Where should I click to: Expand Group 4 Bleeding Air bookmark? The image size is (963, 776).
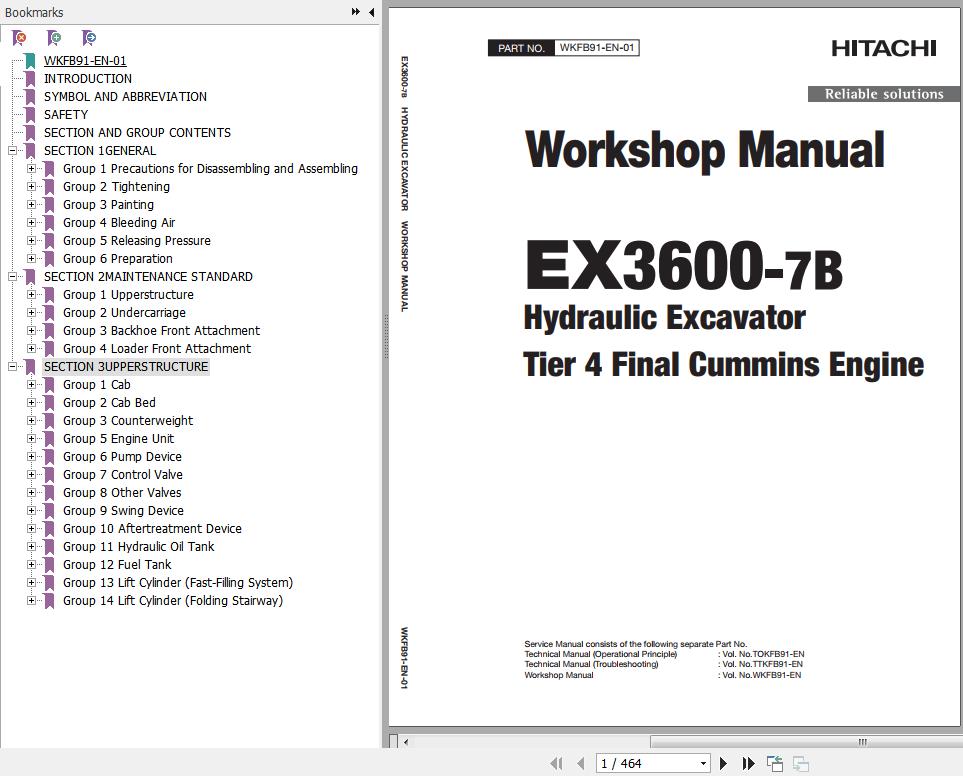click(x=31, y=222)
